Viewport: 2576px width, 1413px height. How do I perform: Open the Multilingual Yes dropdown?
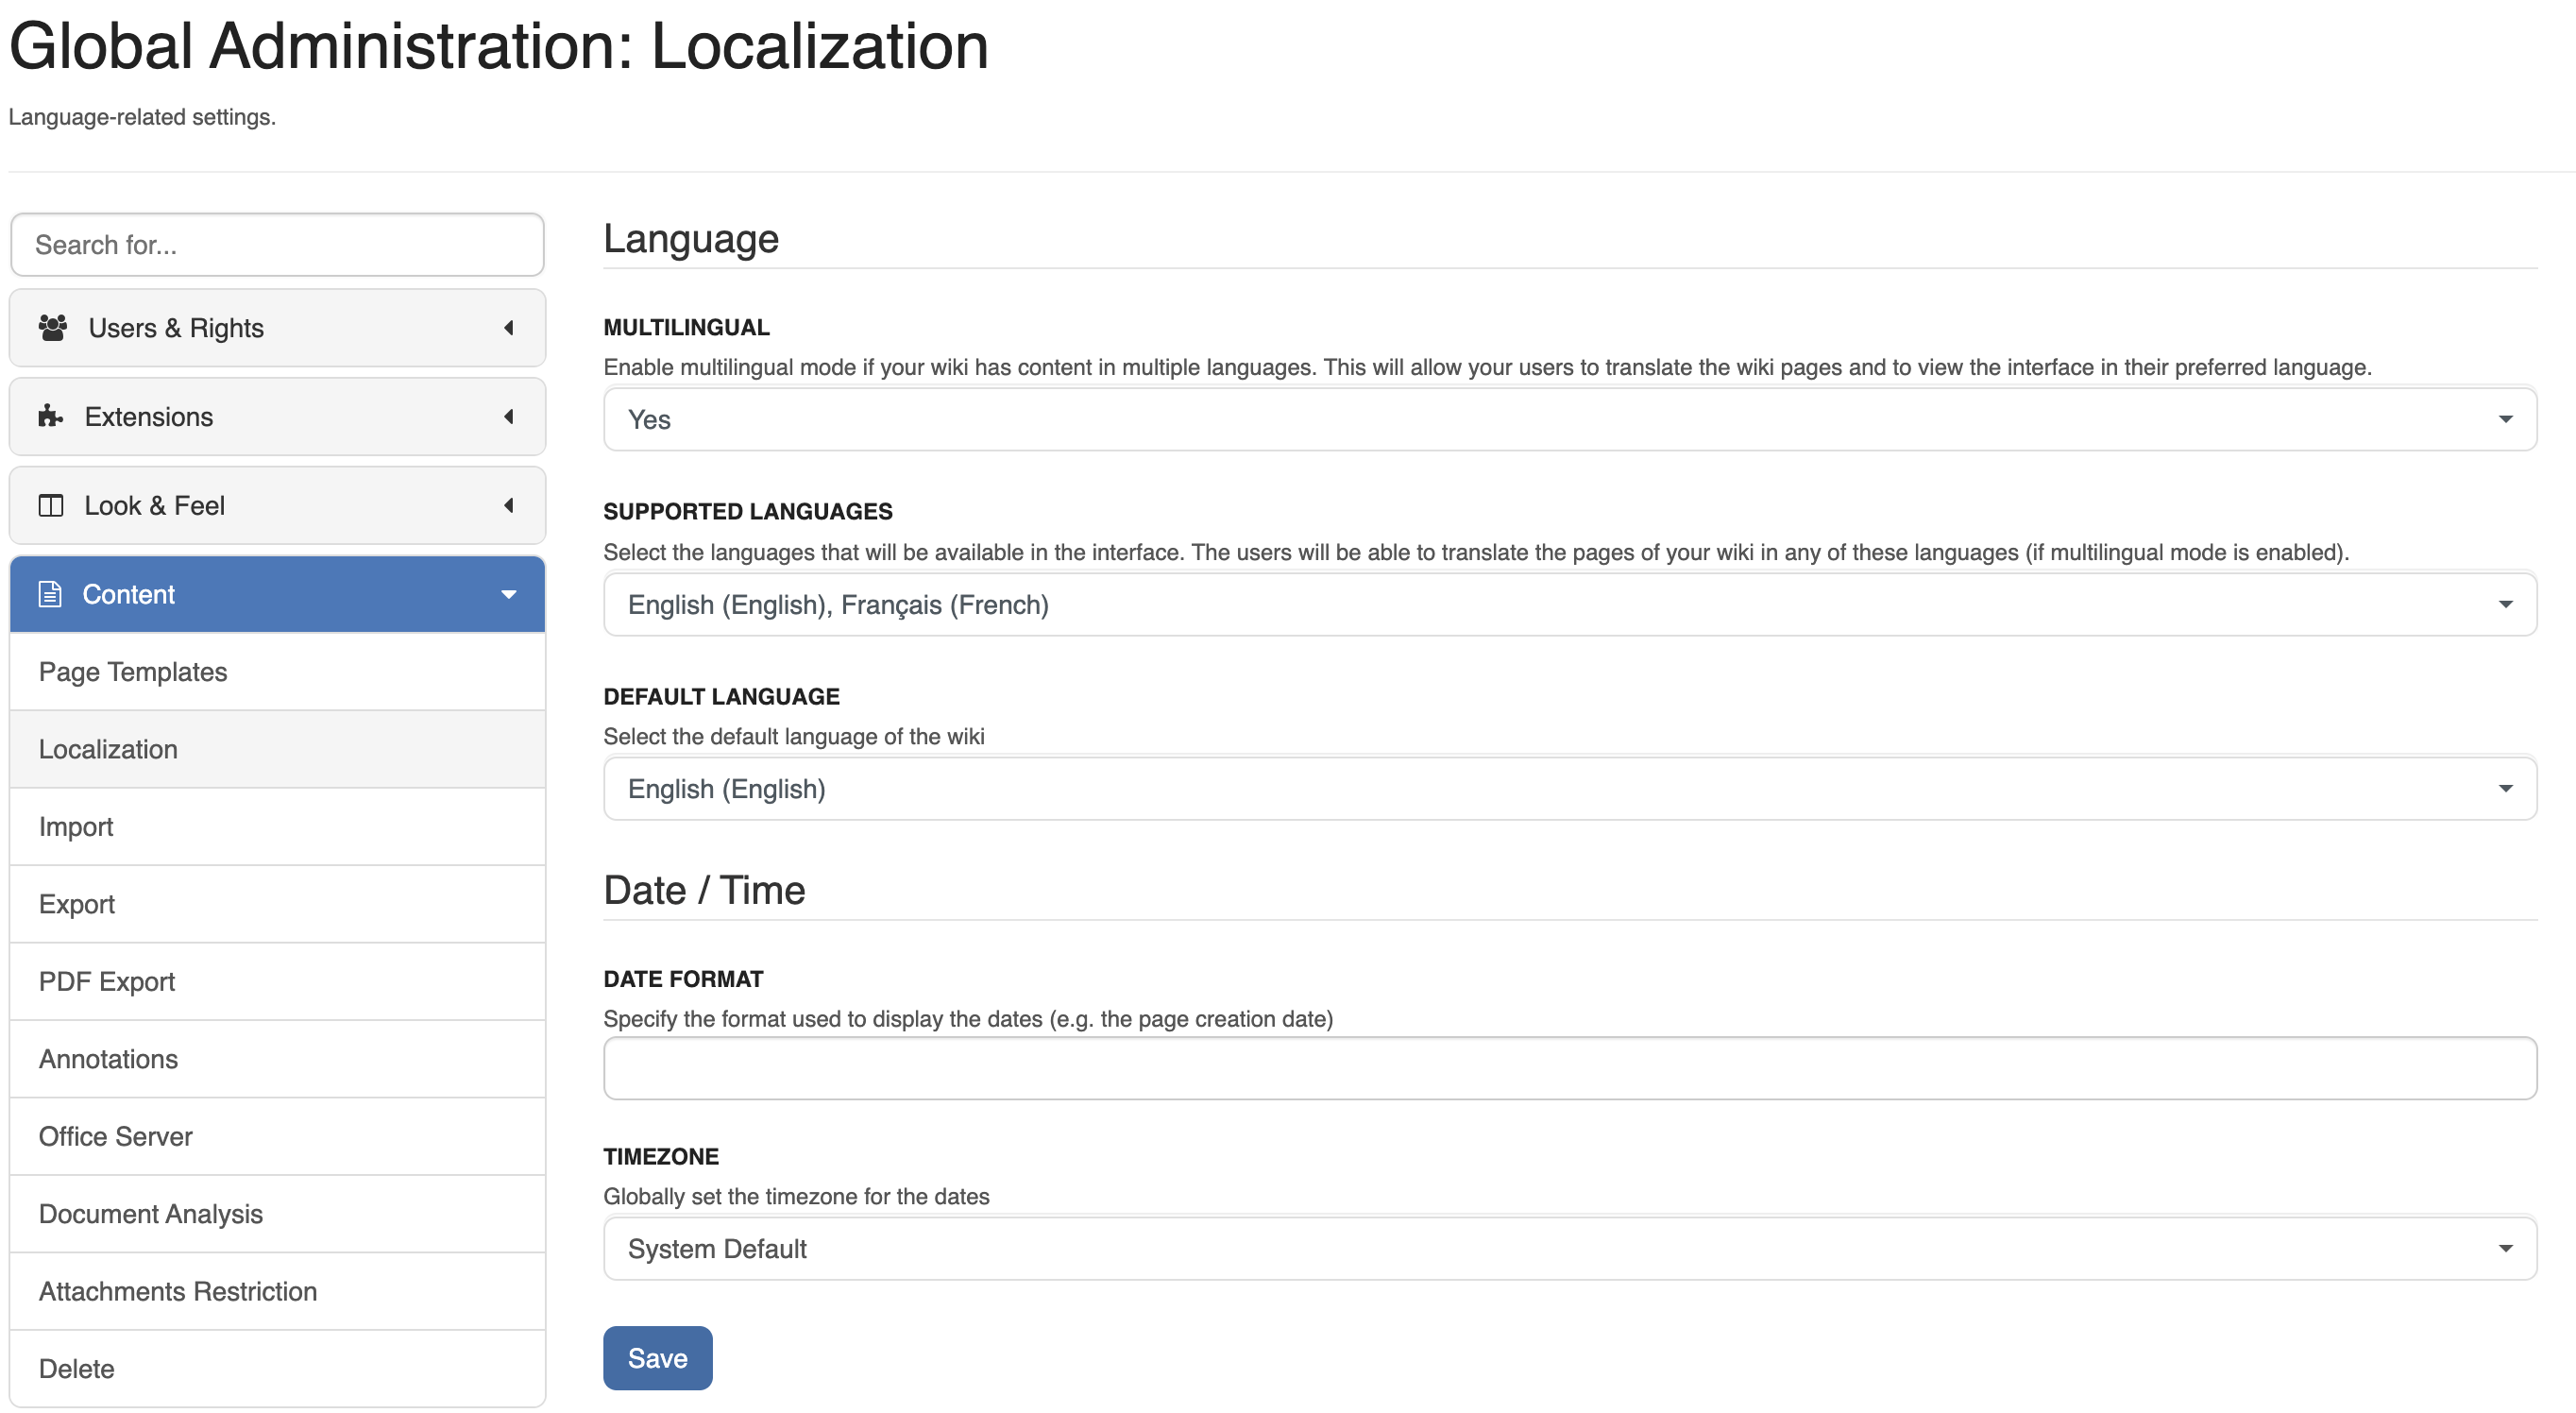coord(1570,419)
